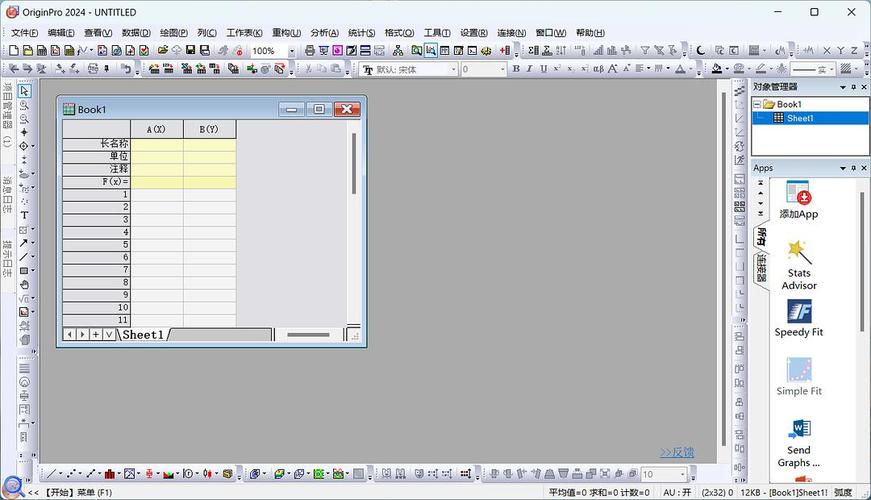Viewport: 871px width, 500px height.
Task: Open the font color swatch (A with color bar)
Action: pyautogui.click(x=680, y=69)
